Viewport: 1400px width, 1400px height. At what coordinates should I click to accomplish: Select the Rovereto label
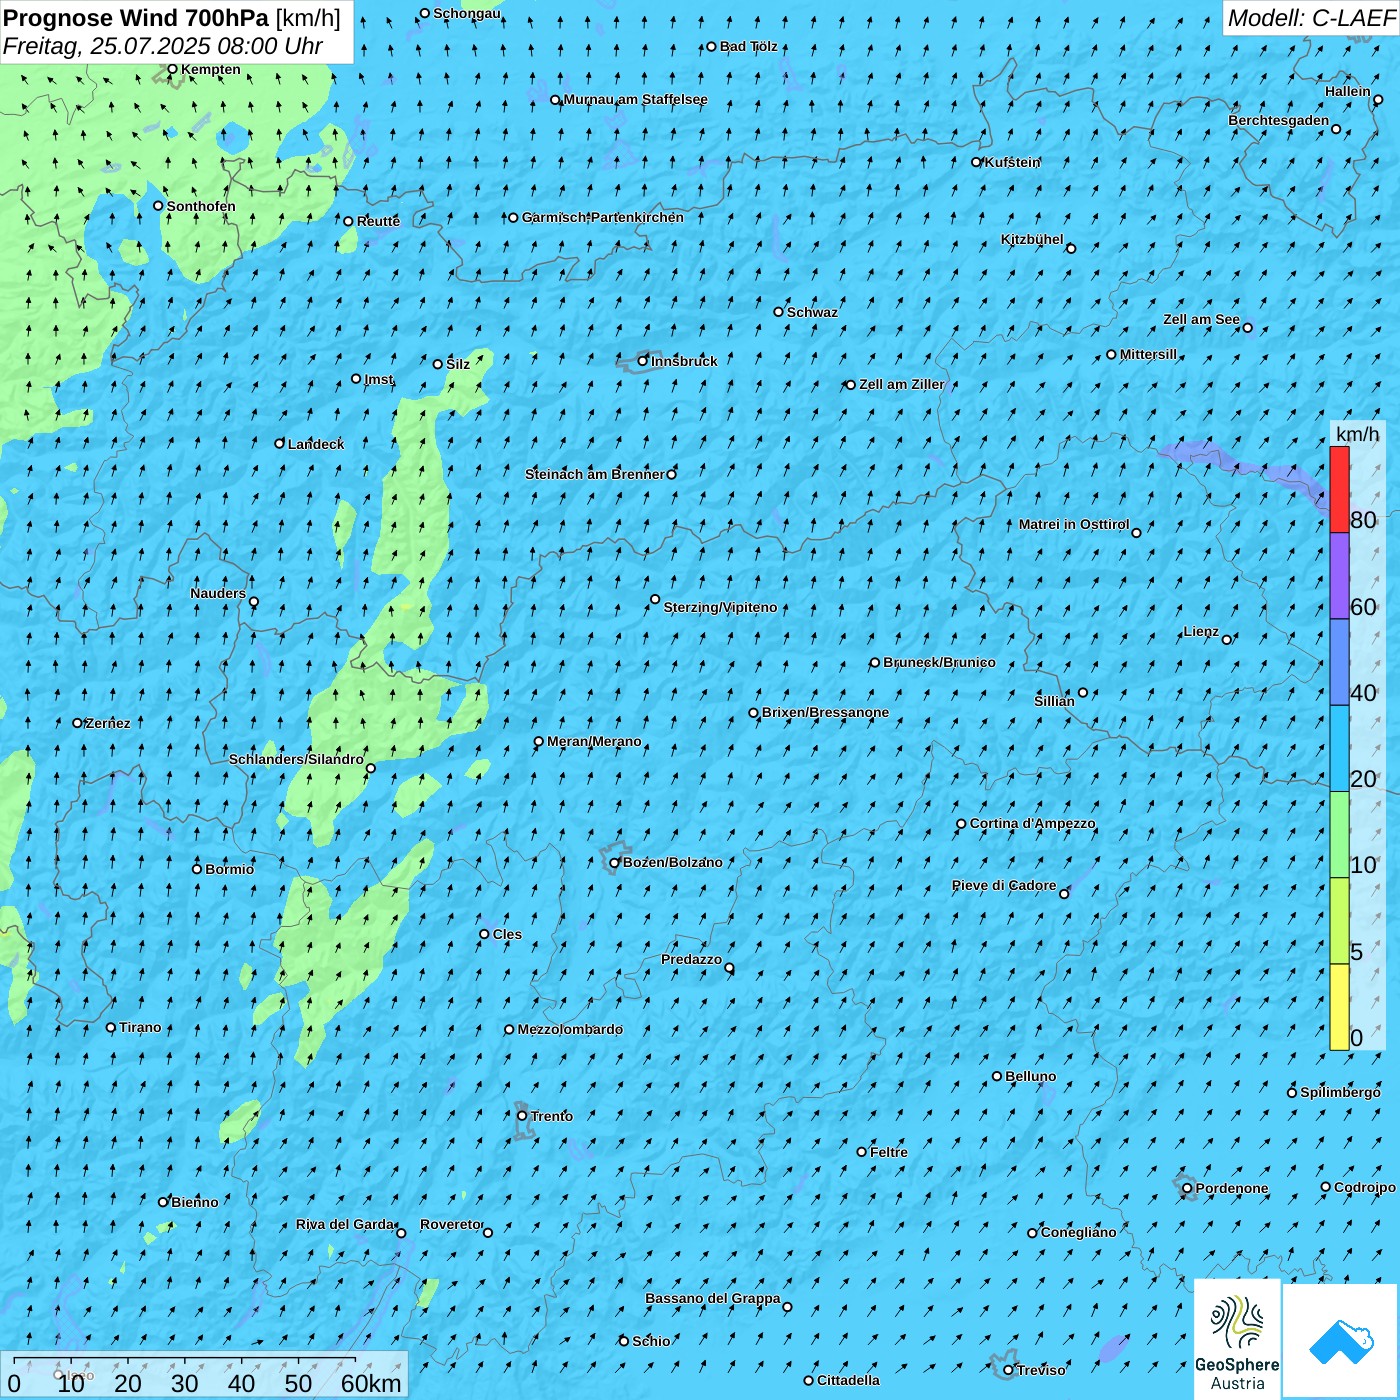pos(450,1224)
